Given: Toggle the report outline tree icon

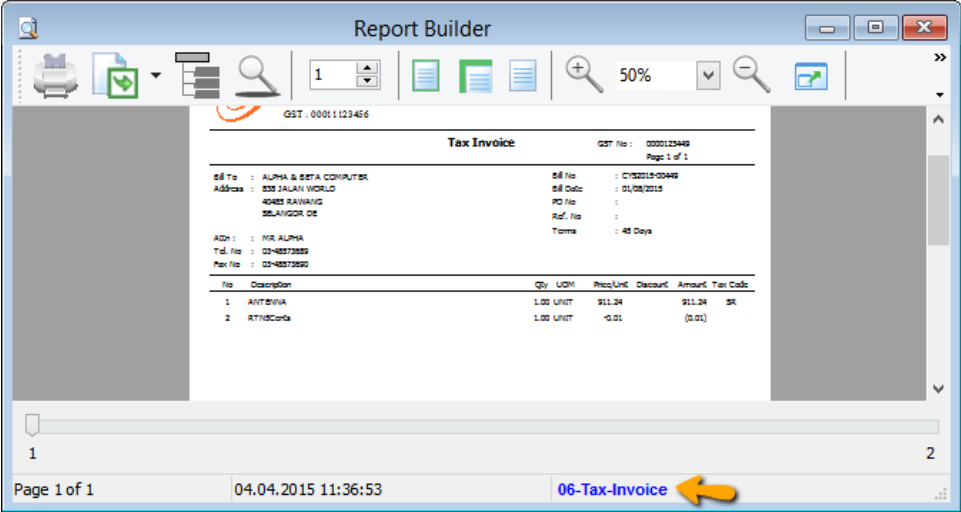Looking at the screenshot, I should pos(199,75).
